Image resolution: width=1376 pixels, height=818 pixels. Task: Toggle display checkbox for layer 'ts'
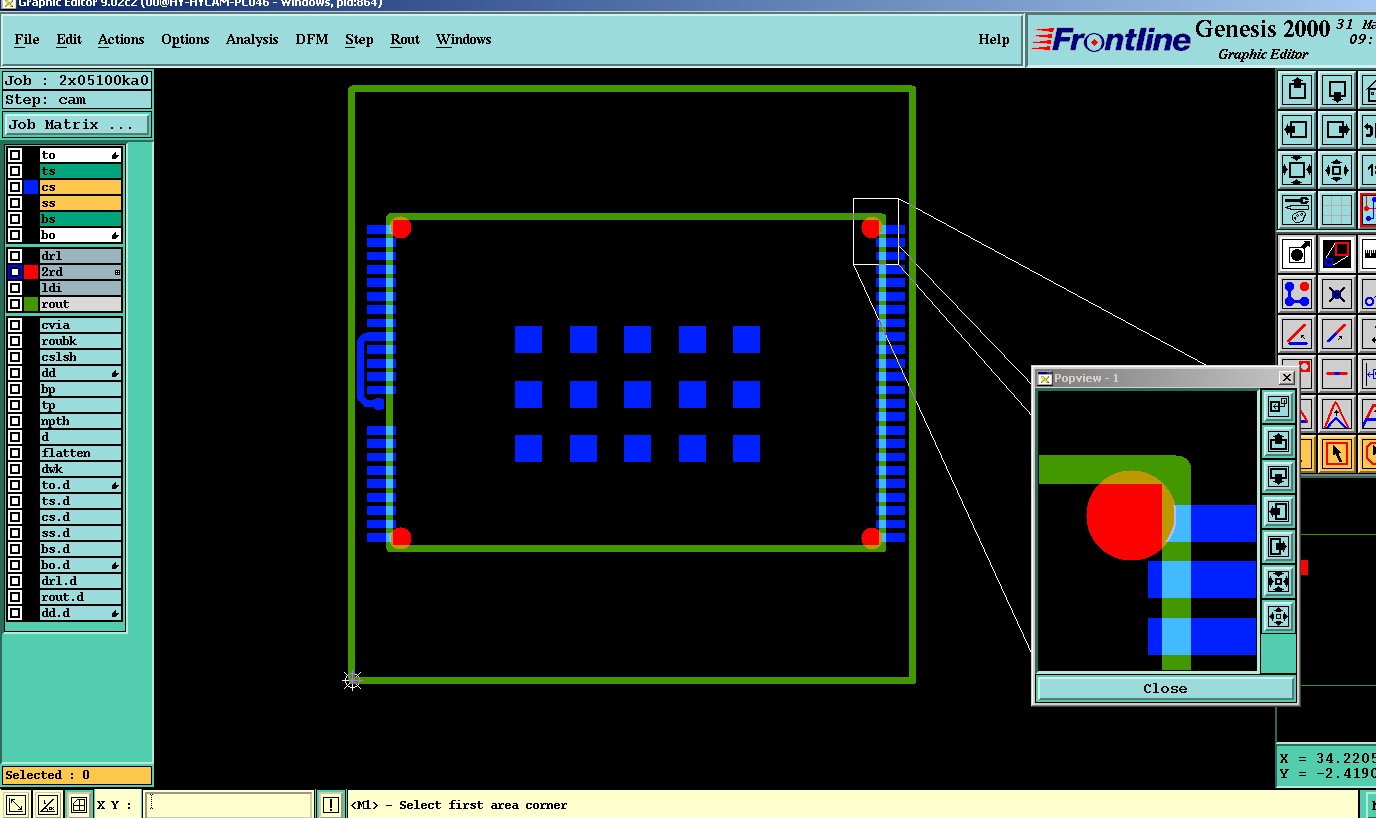tap(15, 171)
